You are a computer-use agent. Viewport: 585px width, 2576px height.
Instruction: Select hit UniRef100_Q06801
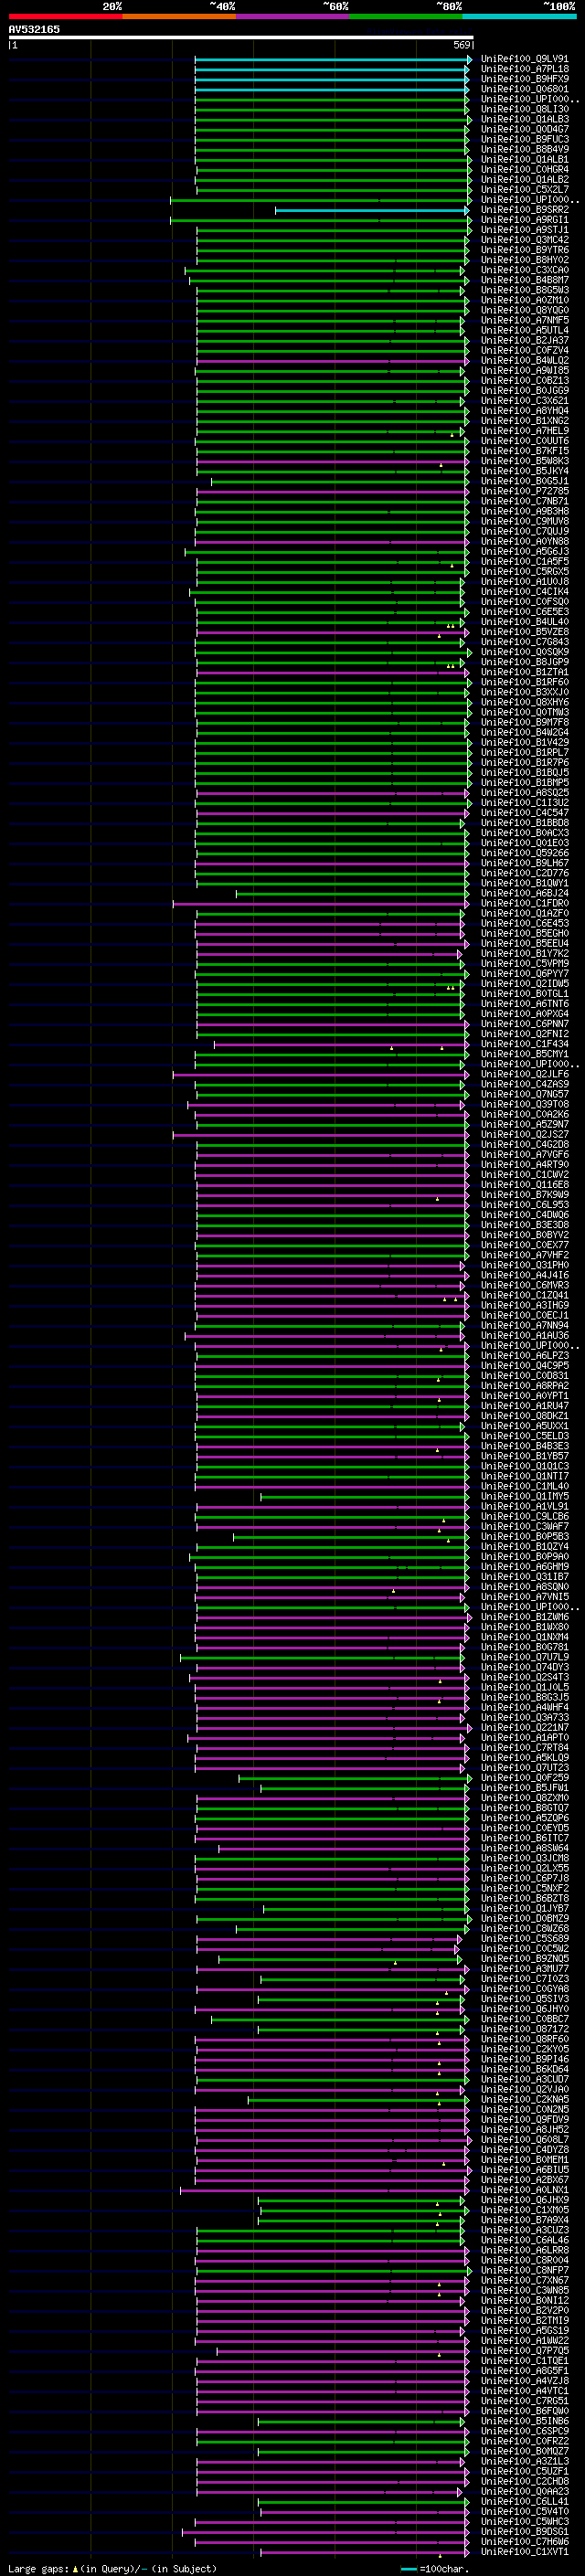[x=524, y=89]
